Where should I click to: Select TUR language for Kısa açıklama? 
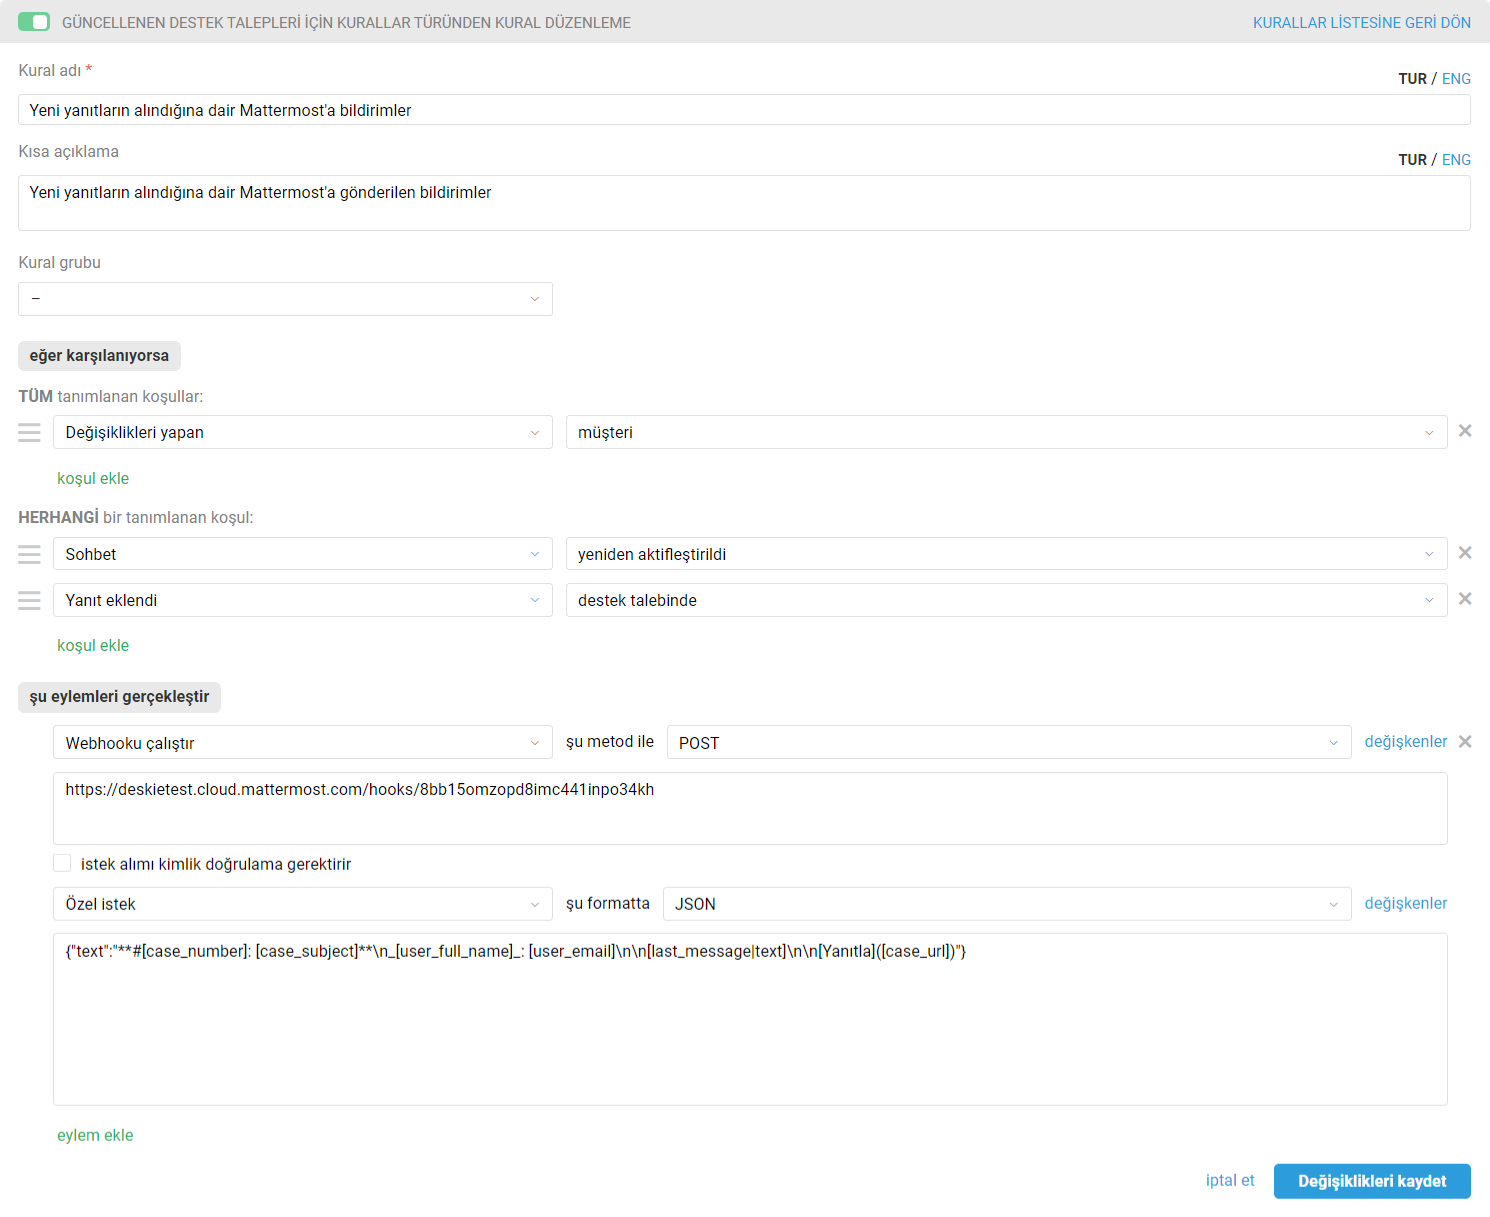[x=1412, y=160]
